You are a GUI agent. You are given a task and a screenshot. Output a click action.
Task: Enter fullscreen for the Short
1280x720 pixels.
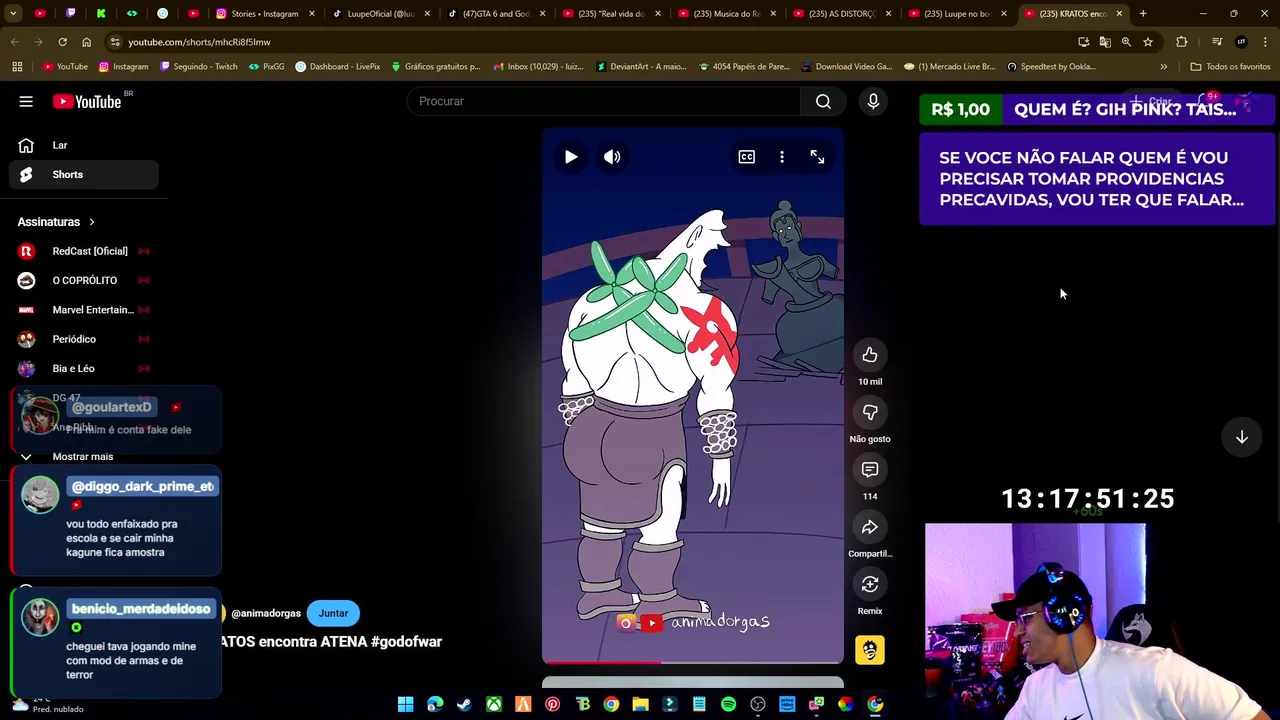pyautogui.click(x=817, y=157)
